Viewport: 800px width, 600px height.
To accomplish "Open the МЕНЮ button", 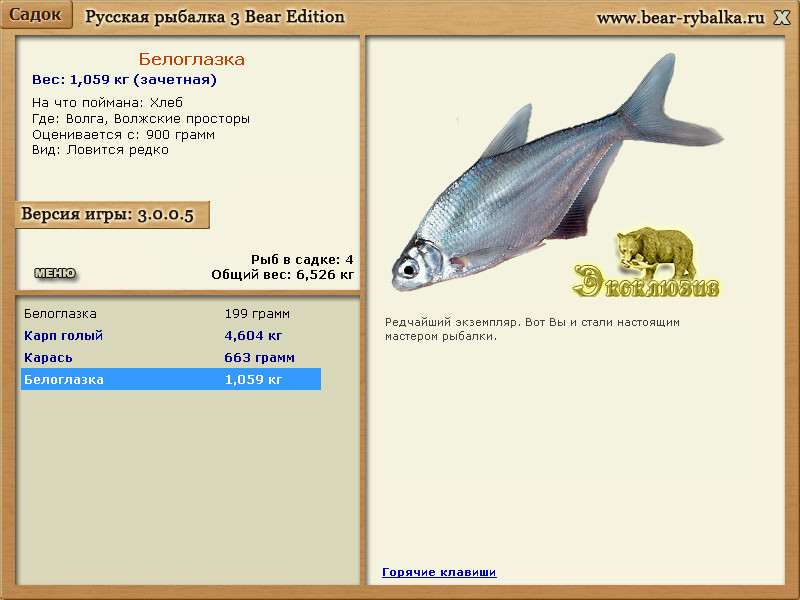I will pos(55,273).
